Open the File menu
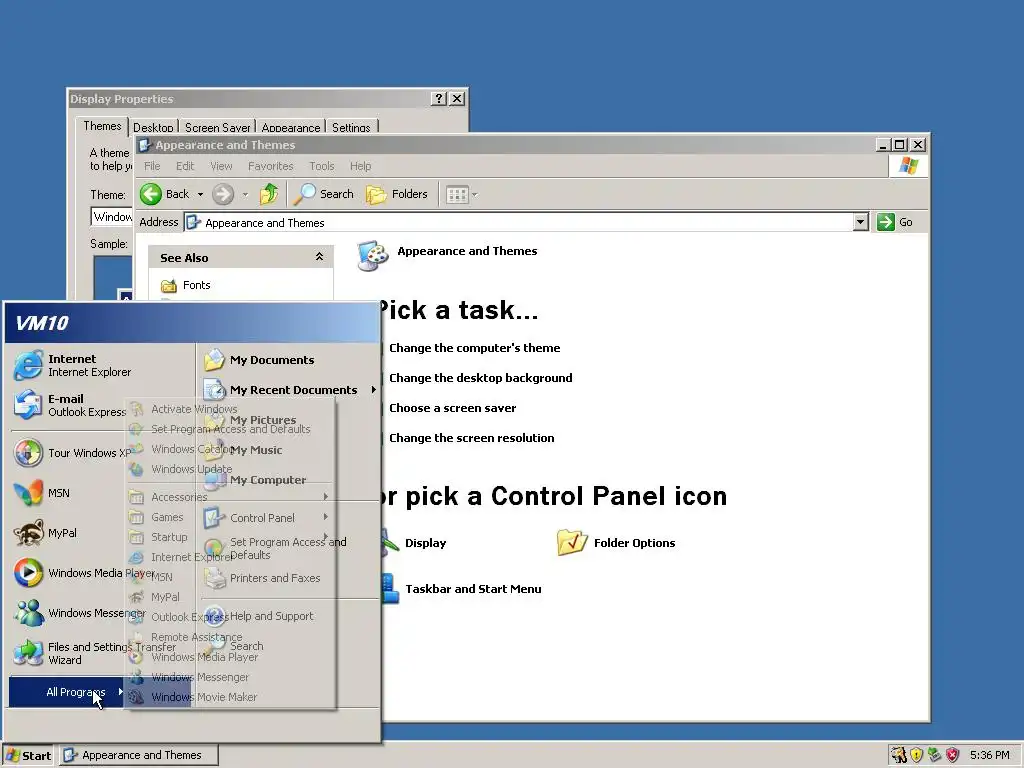This screenshot has width=1024, height=768. point(152,166)
